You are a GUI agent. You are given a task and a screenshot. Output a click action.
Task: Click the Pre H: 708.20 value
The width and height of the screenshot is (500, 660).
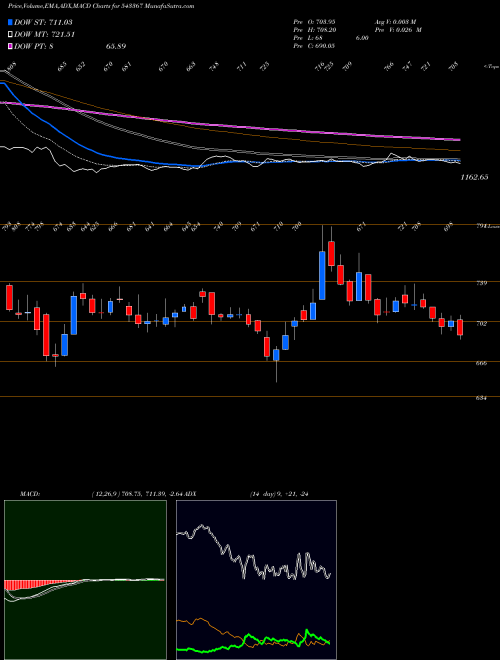point(314,30)
